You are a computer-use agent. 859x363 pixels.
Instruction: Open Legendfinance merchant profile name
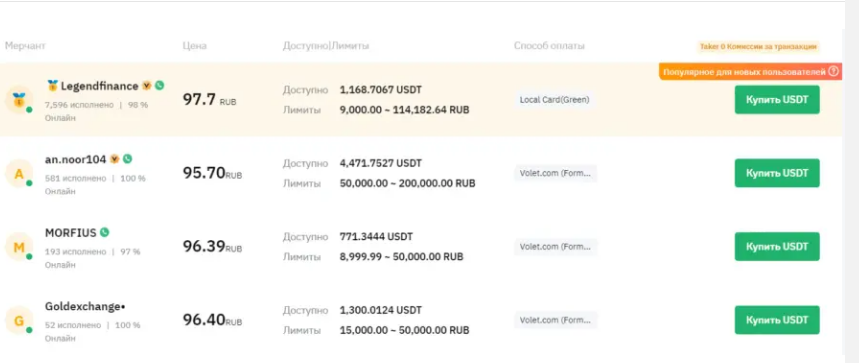click(99, 86)
